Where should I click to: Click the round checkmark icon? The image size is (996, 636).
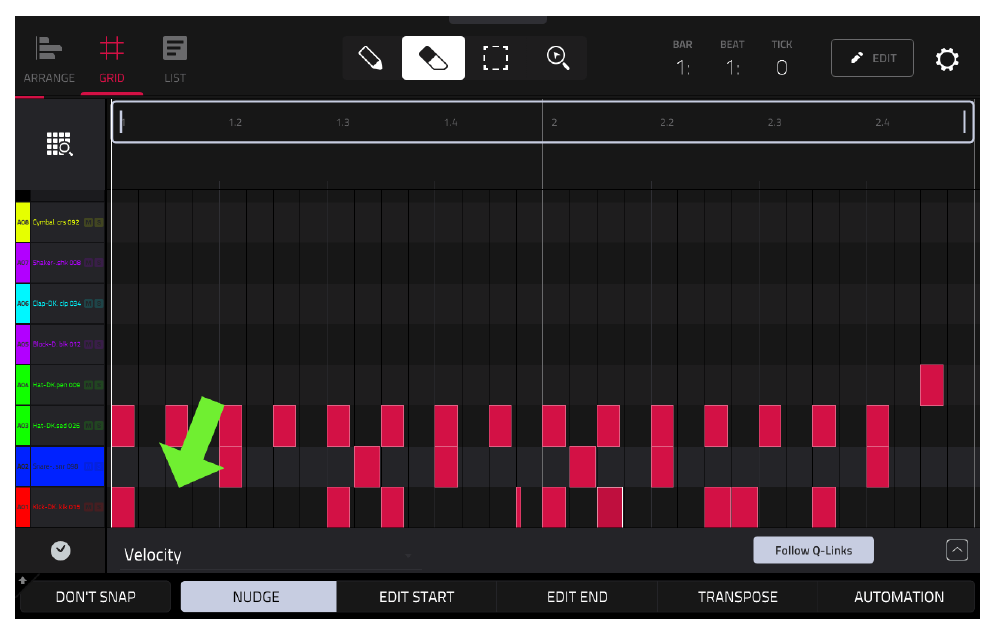[60, 550]
